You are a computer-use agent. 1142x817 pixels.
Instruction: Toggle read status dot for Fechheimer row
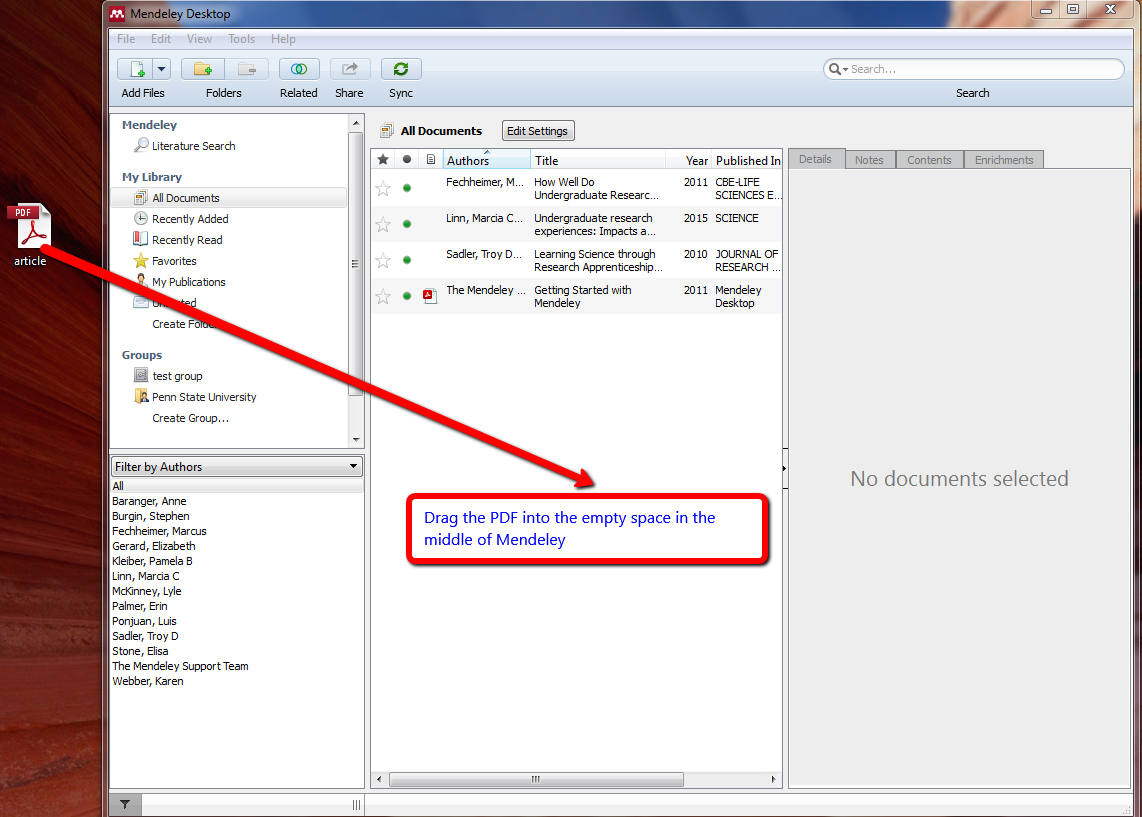(407, 189)
